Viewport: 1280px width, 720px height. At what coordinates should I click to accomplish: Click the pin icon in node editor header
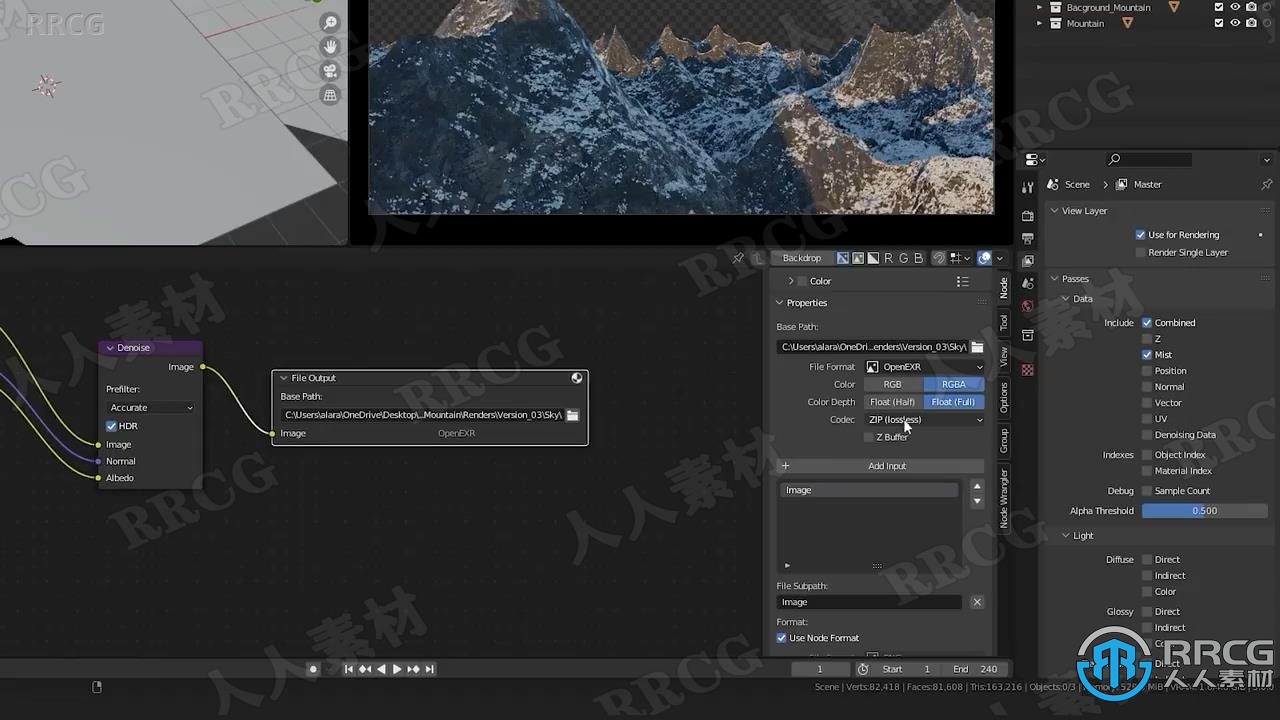click(x=738, y=258)
